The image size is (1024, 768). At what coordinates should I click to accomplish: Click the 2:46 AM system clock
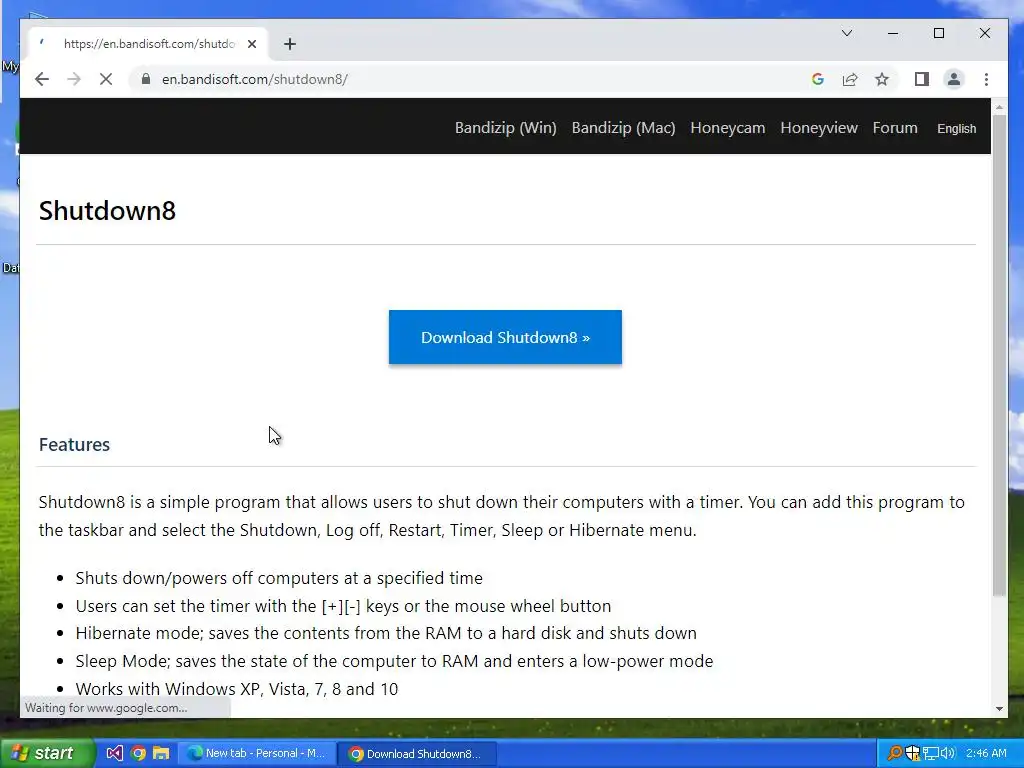[986, 753]
